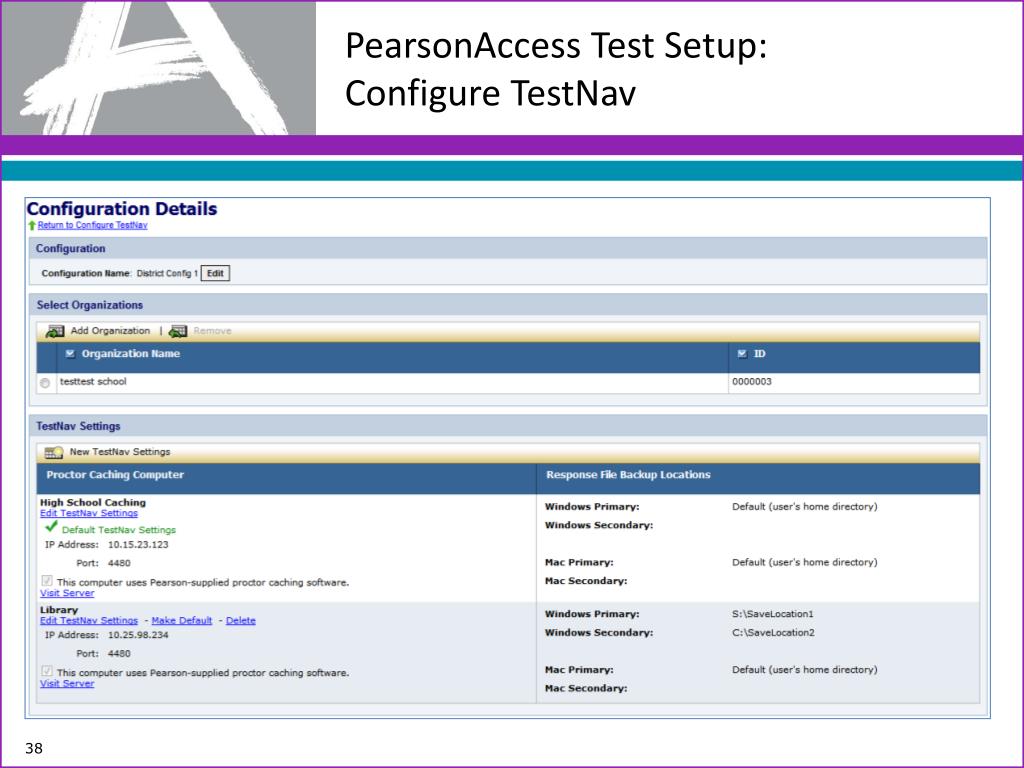The image size is (1024, 768).
Task: Click the testtest school organization name
Action: click(x=93, y=381)
